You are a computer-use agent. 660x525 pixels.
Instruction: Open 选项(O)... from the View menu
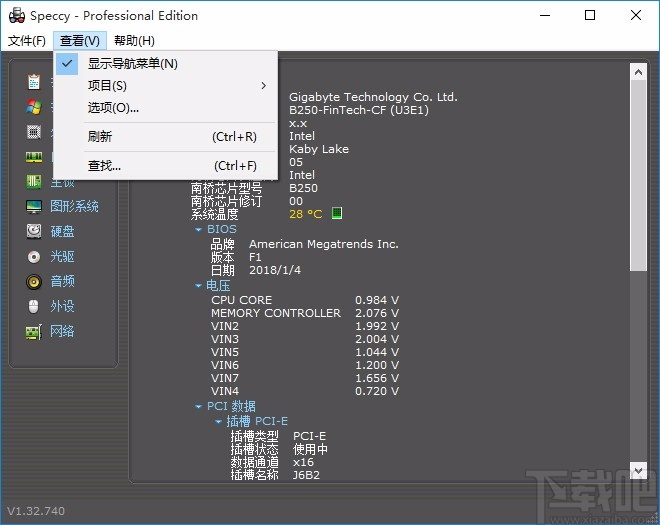pos(165,108)
